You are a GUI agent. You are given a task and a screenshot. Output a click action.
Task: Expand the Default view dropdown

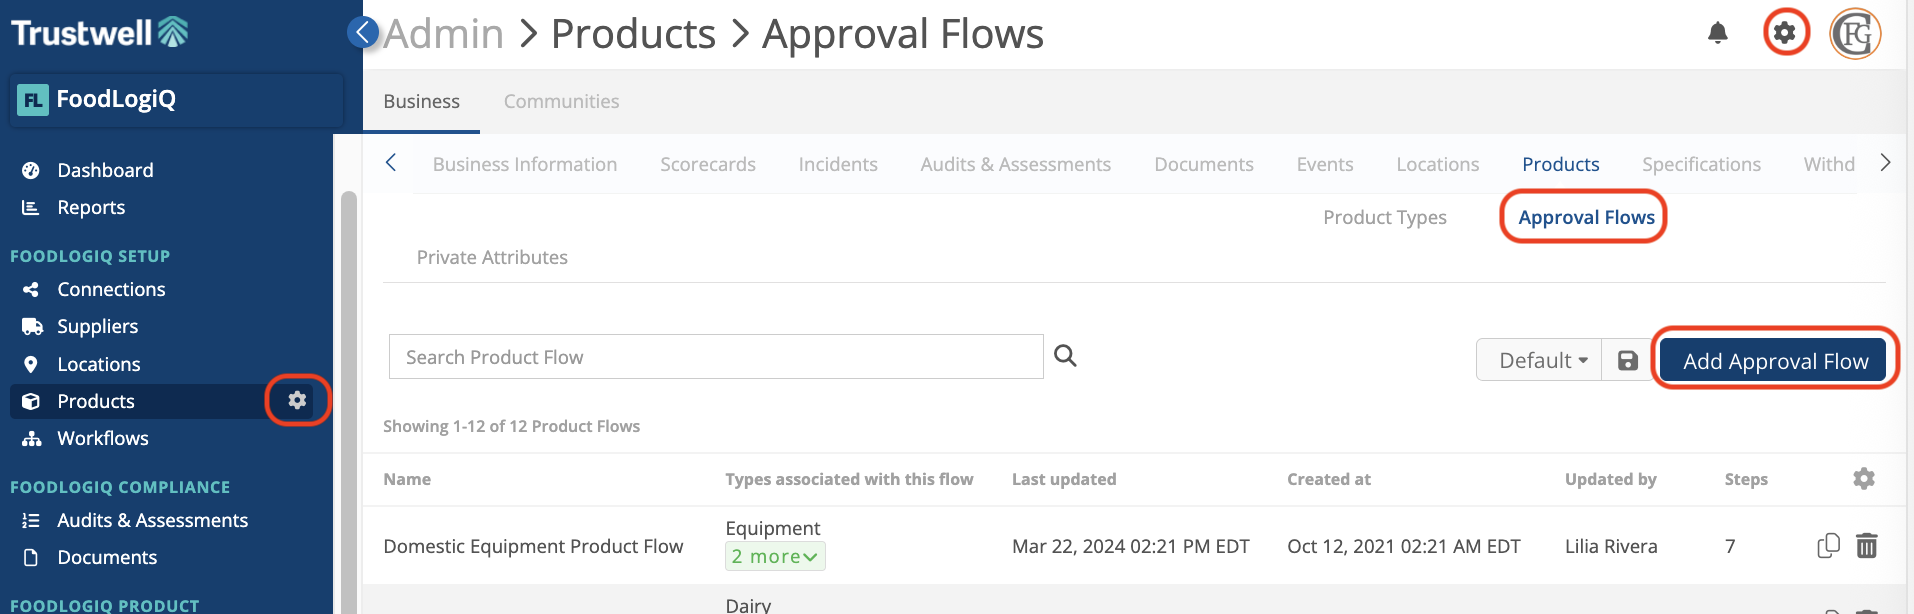click(x=1541, y=361)
